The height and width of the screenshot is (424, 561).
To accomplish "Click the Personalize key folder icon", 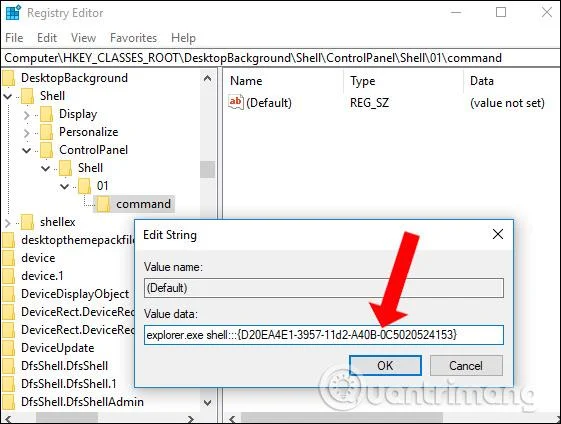I will pos(46,132).
